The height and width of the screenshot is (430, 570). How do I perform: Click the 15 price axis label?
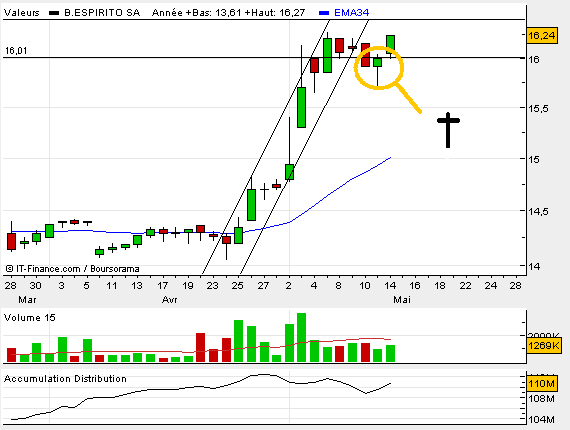pos(534,159)
